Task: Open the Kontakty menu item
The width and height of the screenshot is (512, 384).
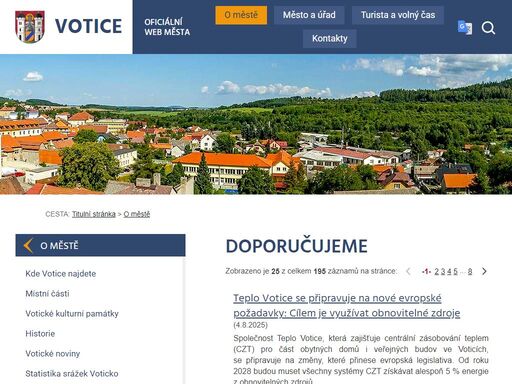Action: (x=330, y=39)
